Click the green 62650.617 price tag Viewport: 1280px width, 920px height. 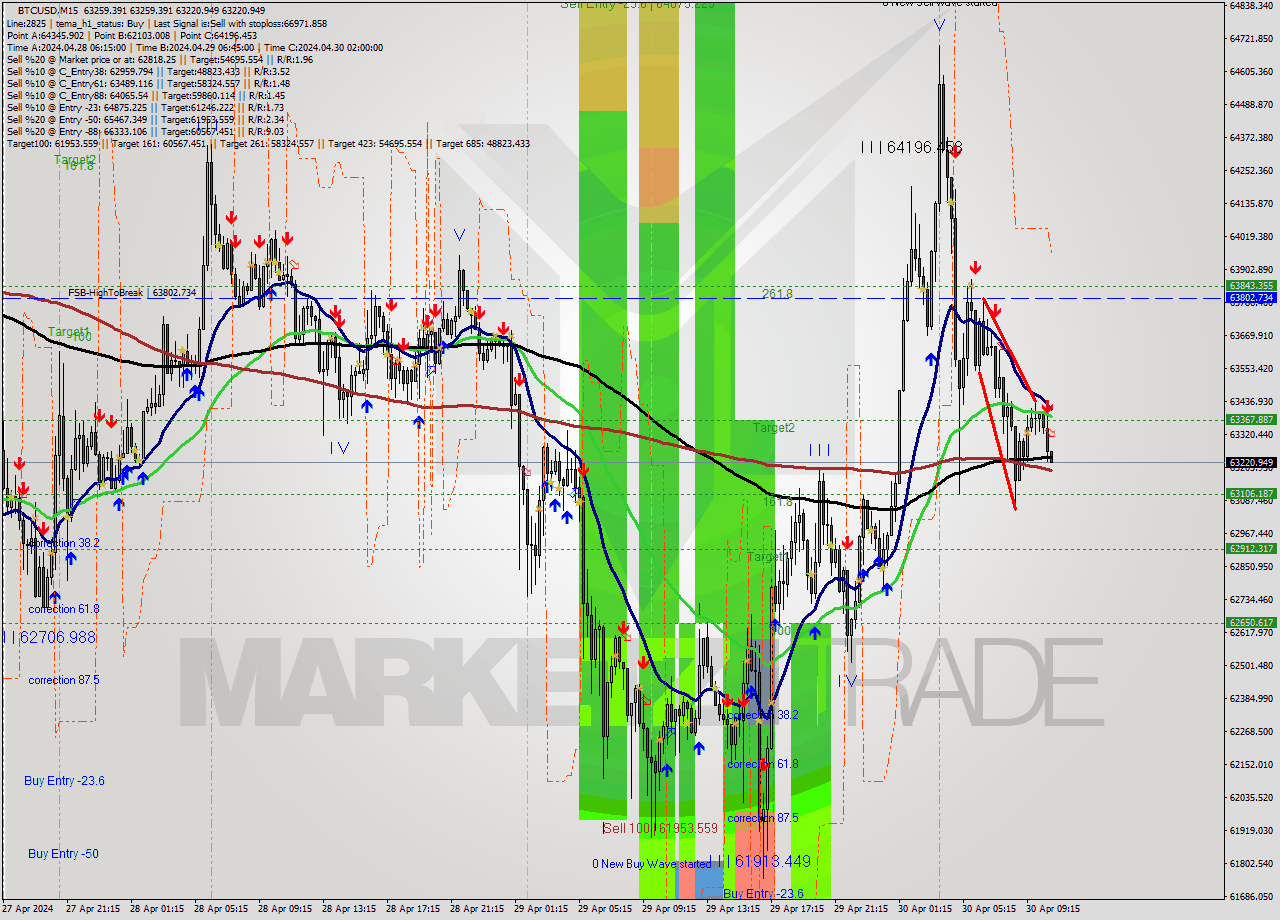click(x=1250, y=622)
